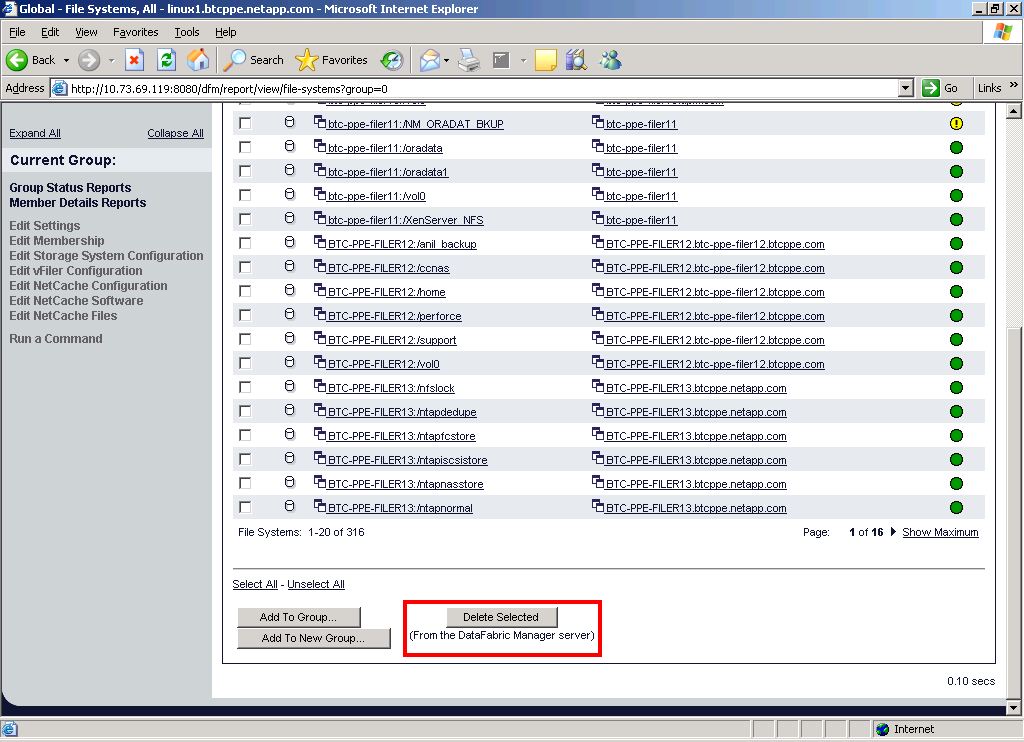Check the box for BTC-PPE-FILER13:/ntapnasstore
This screenshot has width=1024, height=742.
pyautogui.click(x=245, y=483)
